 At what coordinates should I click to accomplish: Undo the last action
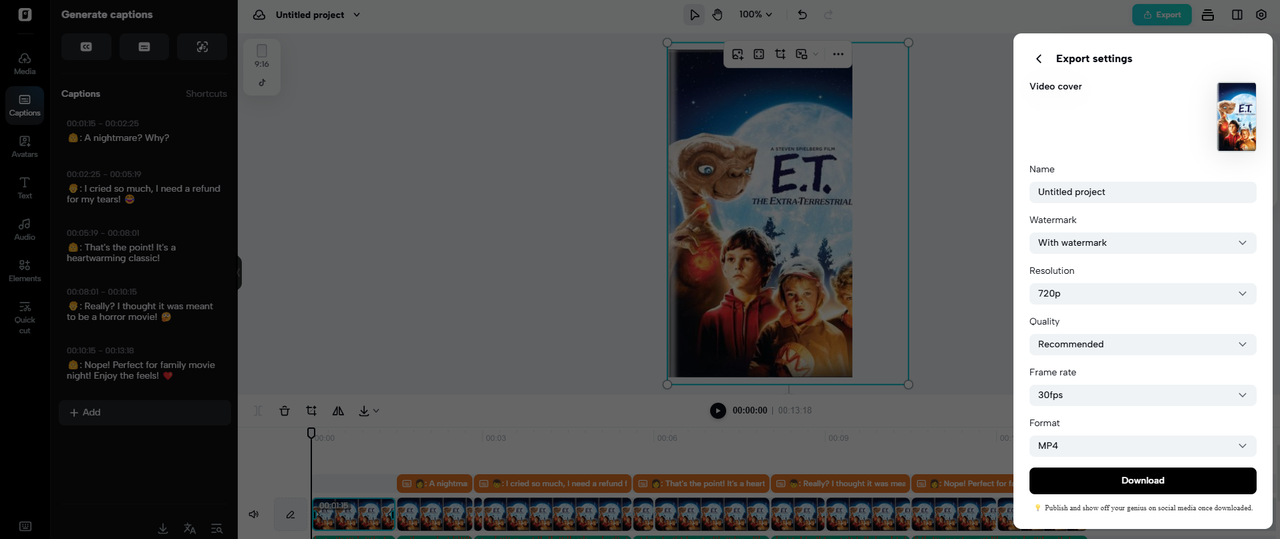pos(801,15)
